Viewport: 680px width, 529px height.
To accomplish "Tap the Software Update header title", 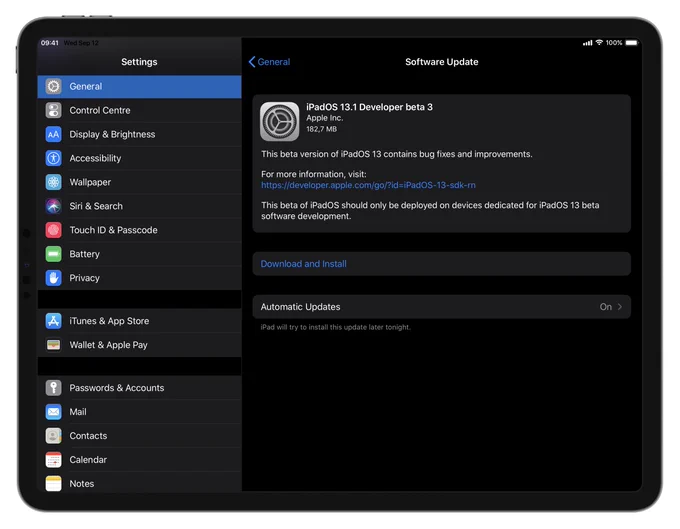I will coord(441,62).
